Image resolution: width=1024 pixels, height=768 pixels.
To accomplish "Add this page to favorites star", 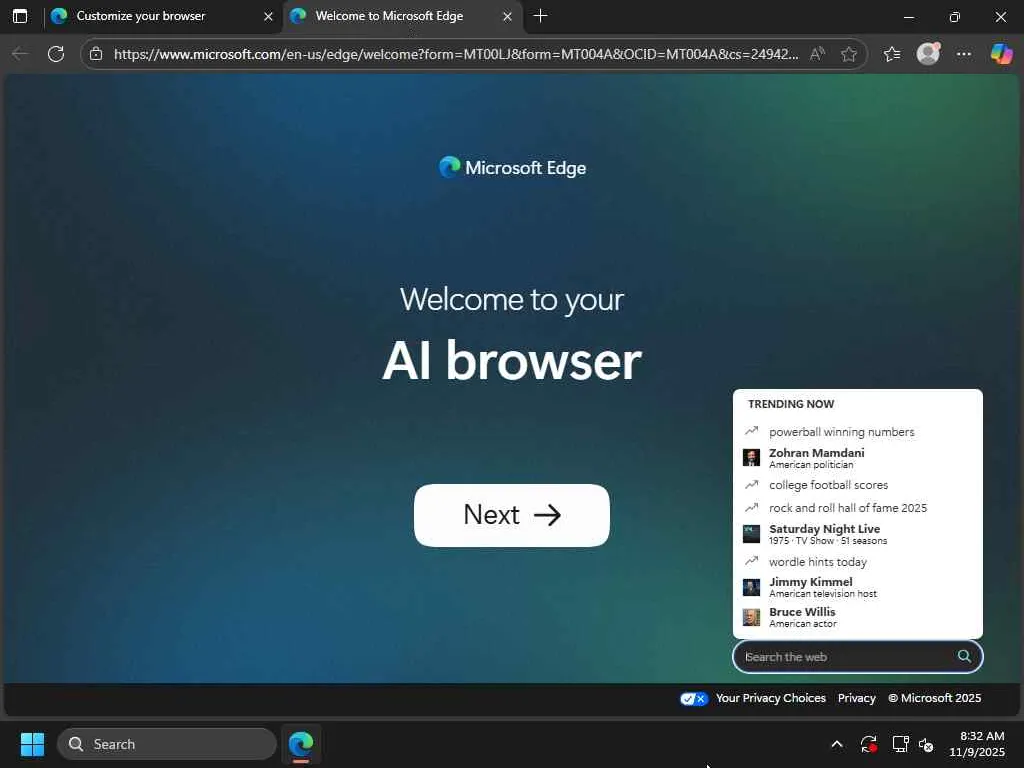I will pos(848,54).
